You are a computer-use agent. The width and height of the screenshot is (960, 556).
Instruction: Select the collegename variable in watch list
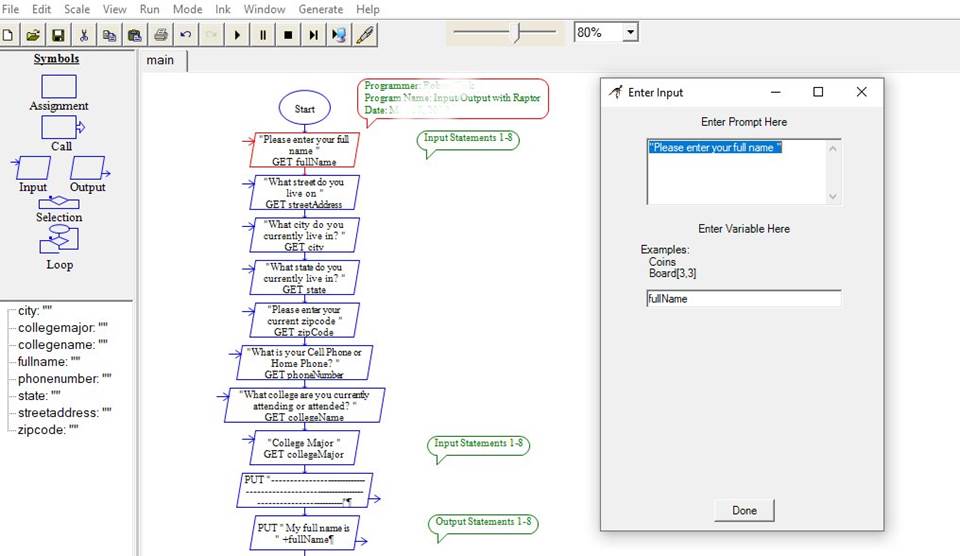point(62,345)
